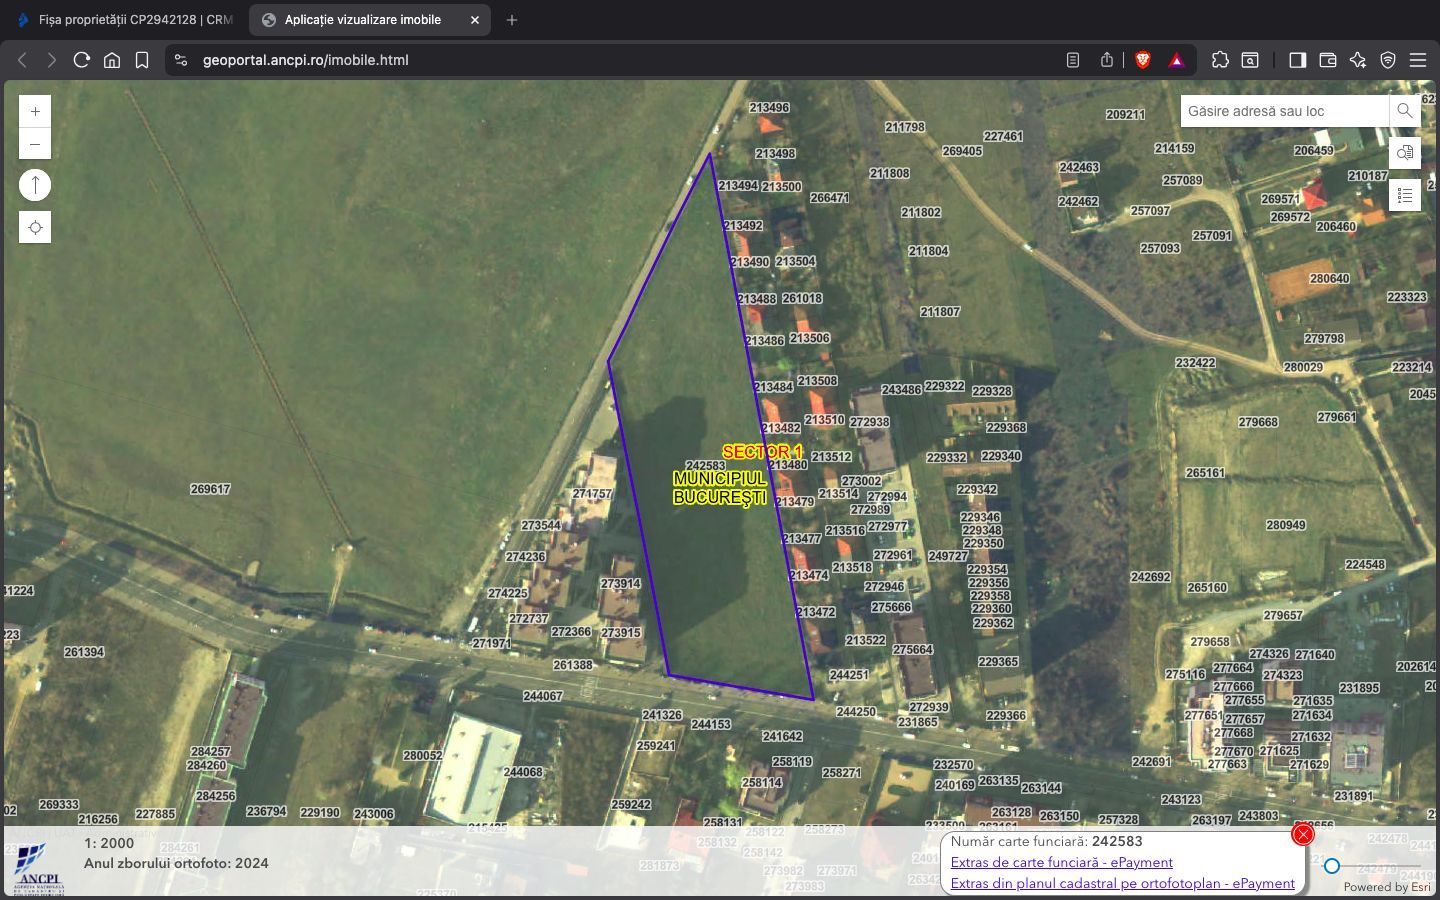
Task: Zoom out of the map
Action: pos(35,144)
